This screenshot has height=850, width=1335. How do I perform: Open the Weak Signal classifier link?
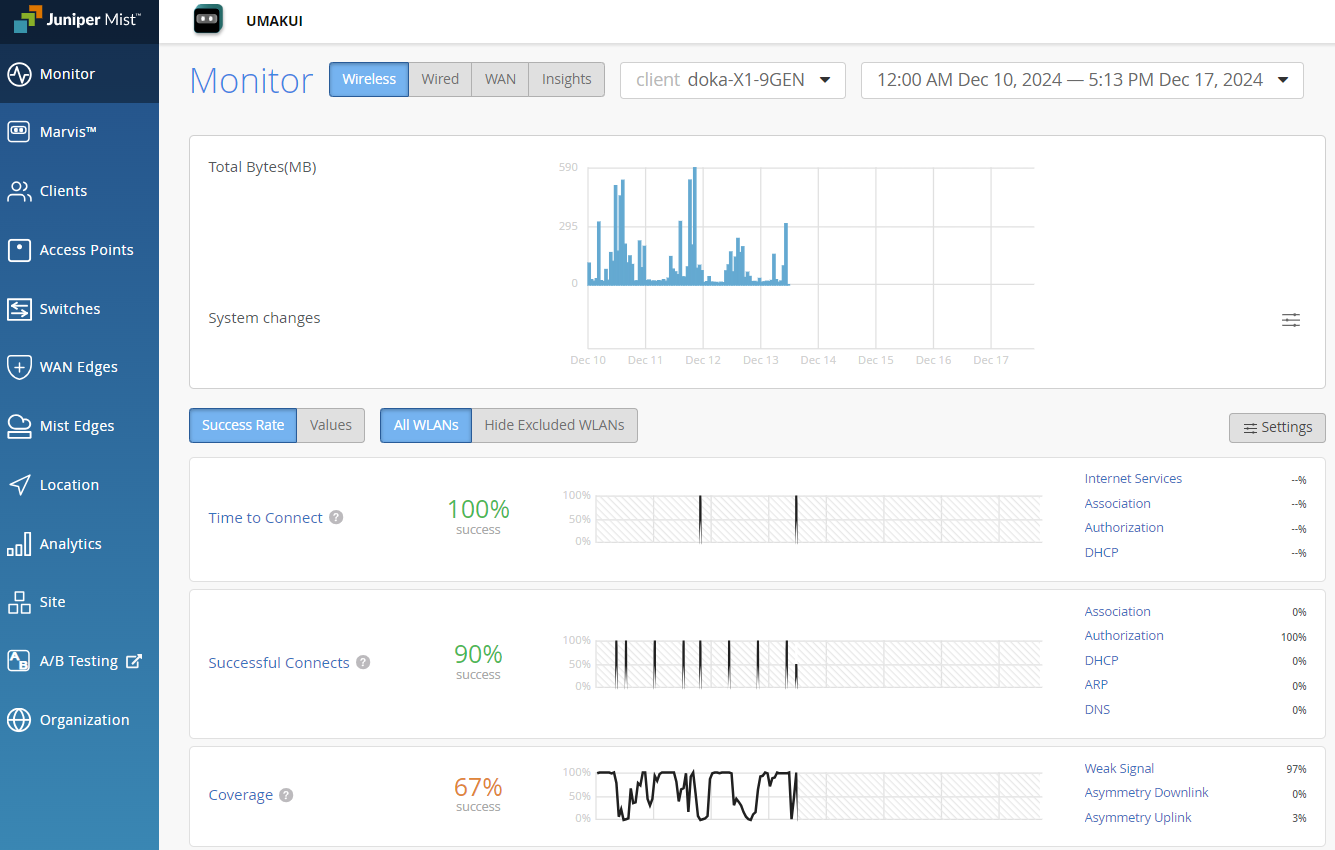pos(1119,769)
